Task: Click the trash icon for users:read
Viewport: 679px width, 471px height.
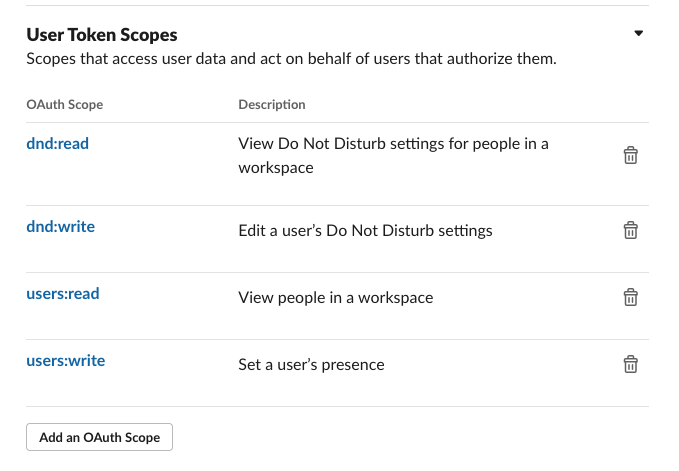Action: pos(631,297)
